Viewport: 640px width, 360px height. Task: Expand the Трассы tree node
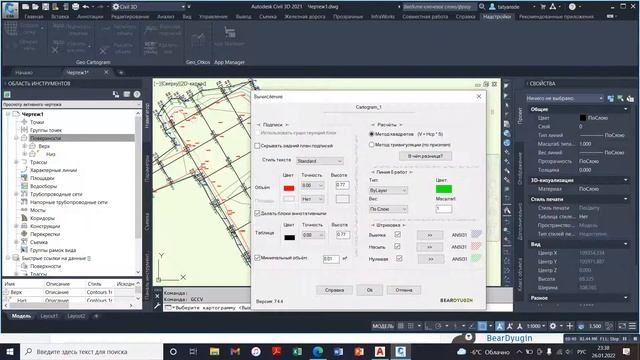pos(16,162)
